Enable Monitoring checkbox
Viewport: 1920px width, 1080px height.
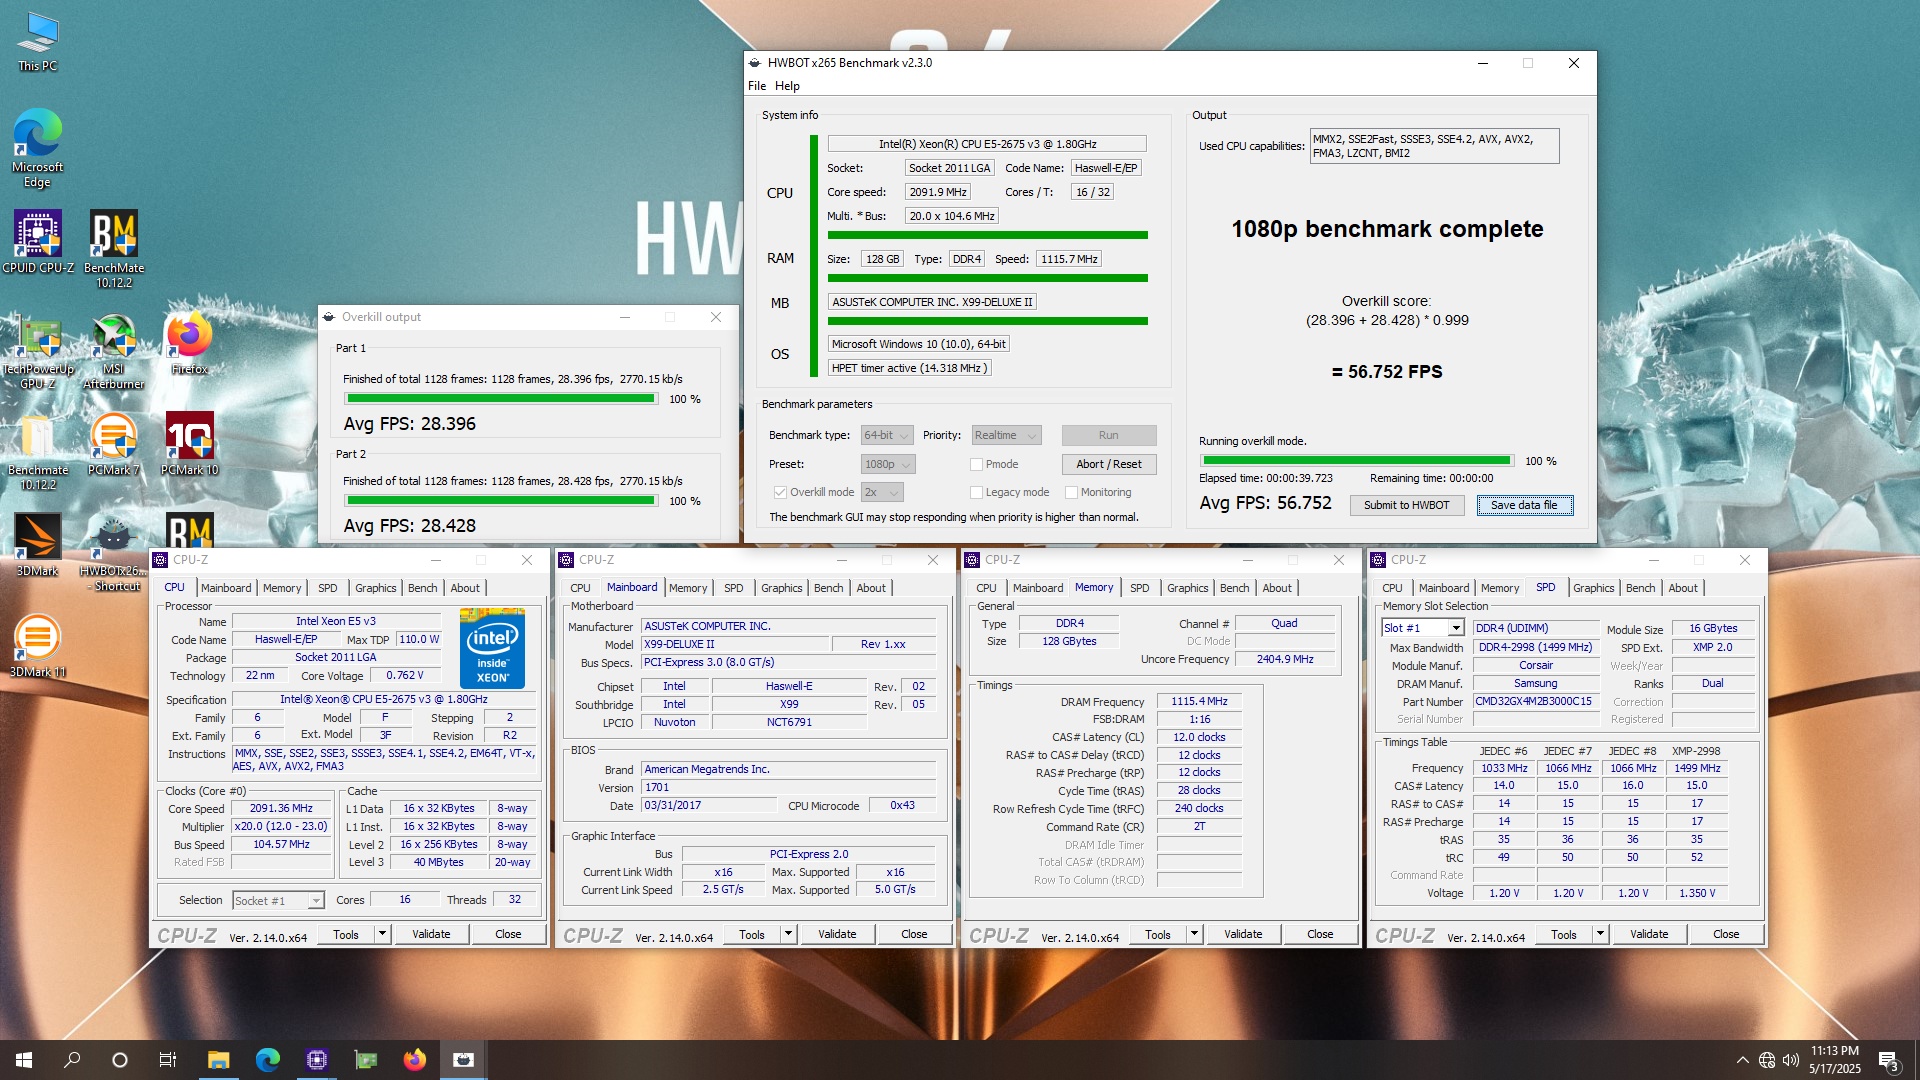pos(1071,492)
